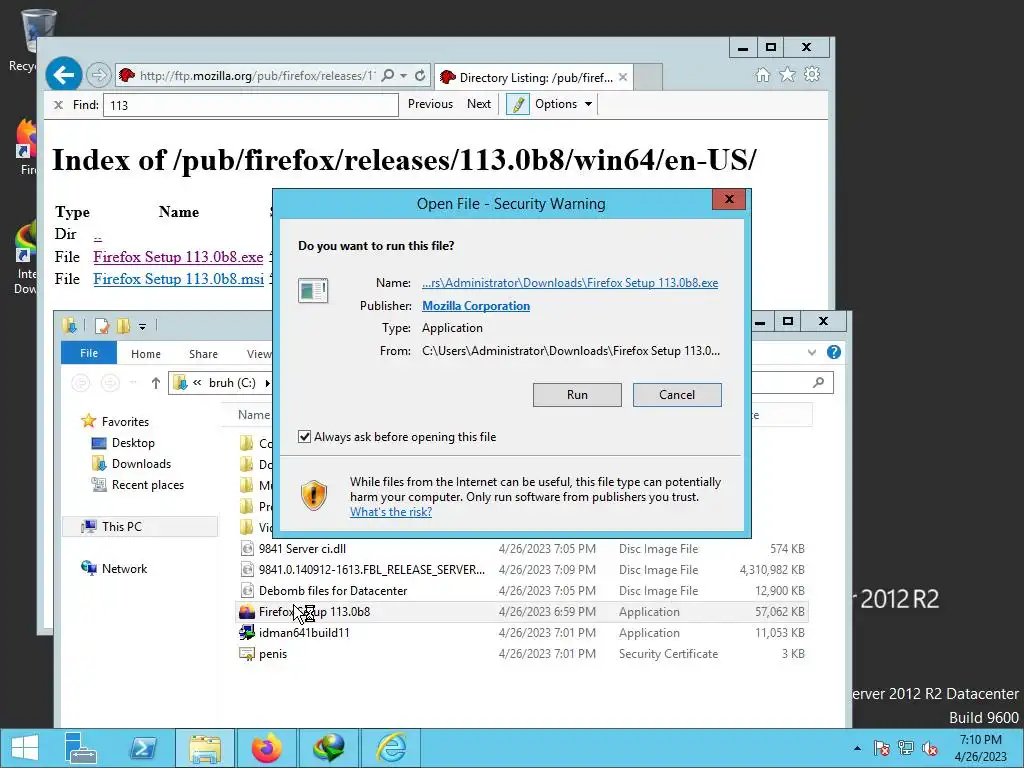The height and width of the screenshot is (768, 1024).
Task: Close the Find bar
Action: coord(58,104)
